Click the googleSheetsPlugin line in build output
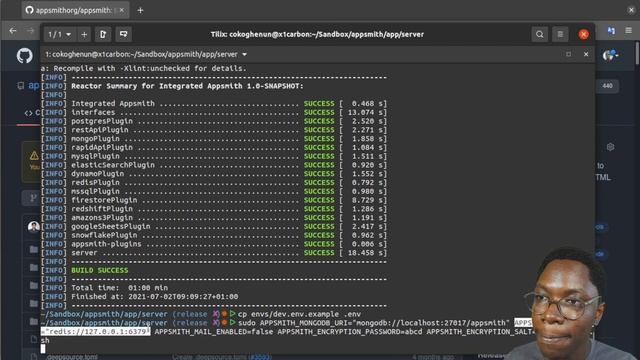The image size is (640, 360). coord(213,227)
